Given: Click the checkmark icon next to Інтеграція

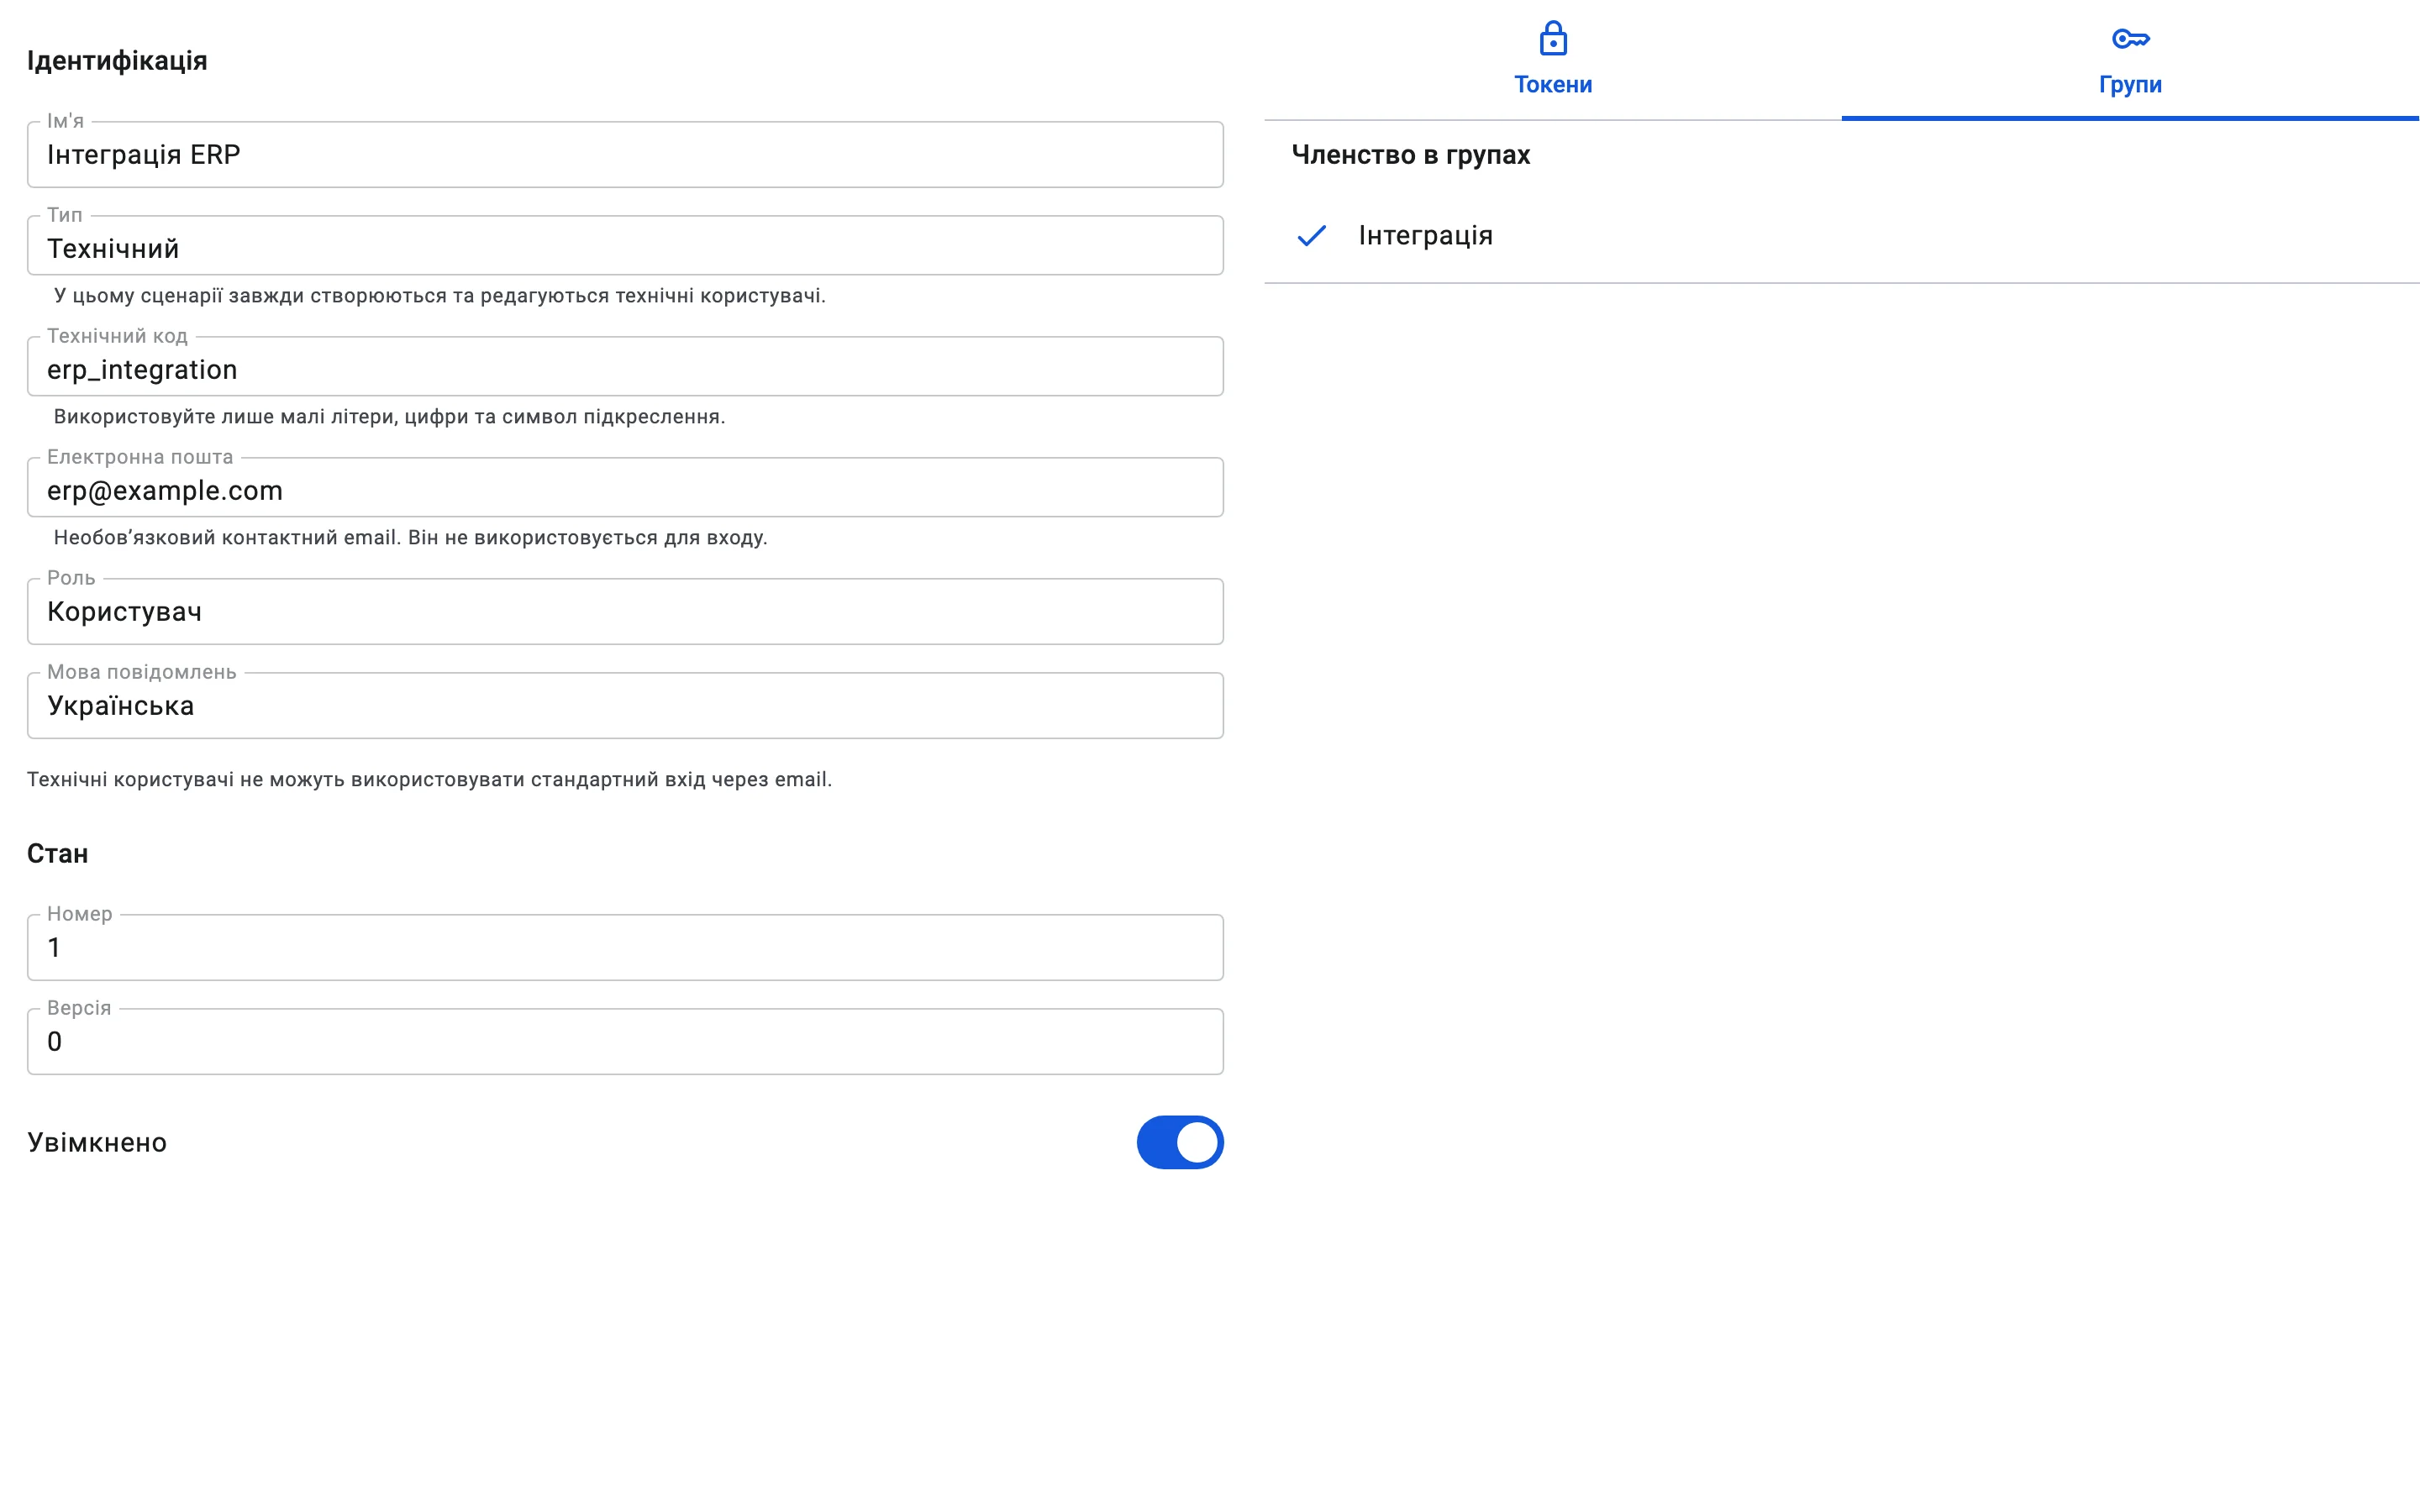Looking at the screenshot, I should coord(1311,236).
